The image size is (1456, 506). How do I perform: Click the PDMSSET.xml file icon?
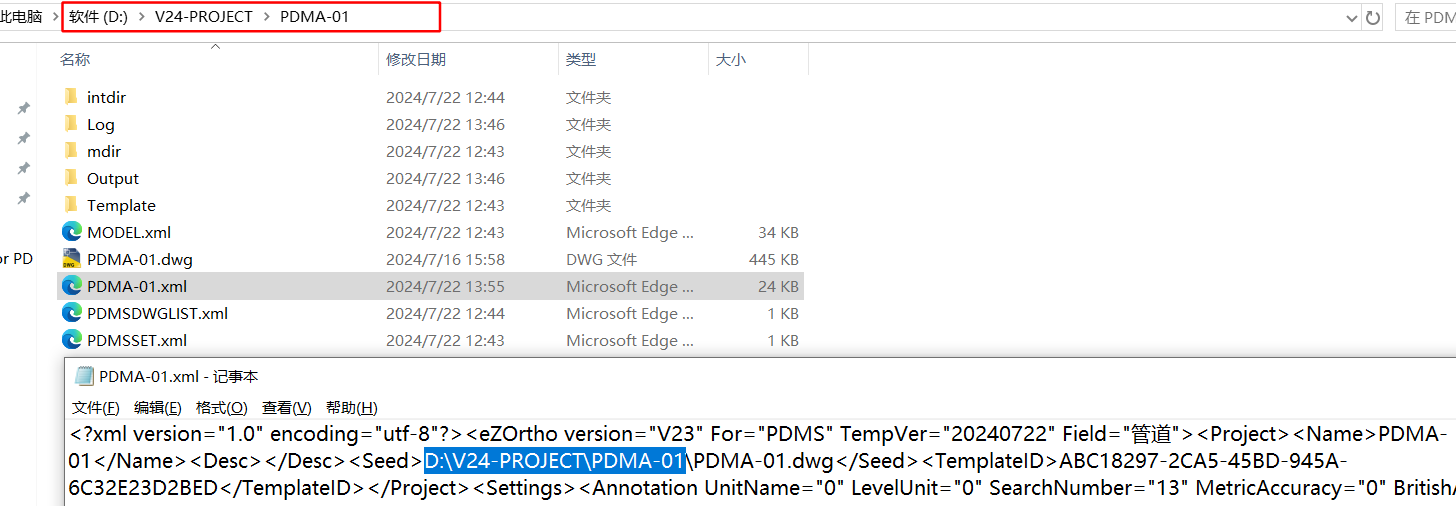click(x=71, y=340)
